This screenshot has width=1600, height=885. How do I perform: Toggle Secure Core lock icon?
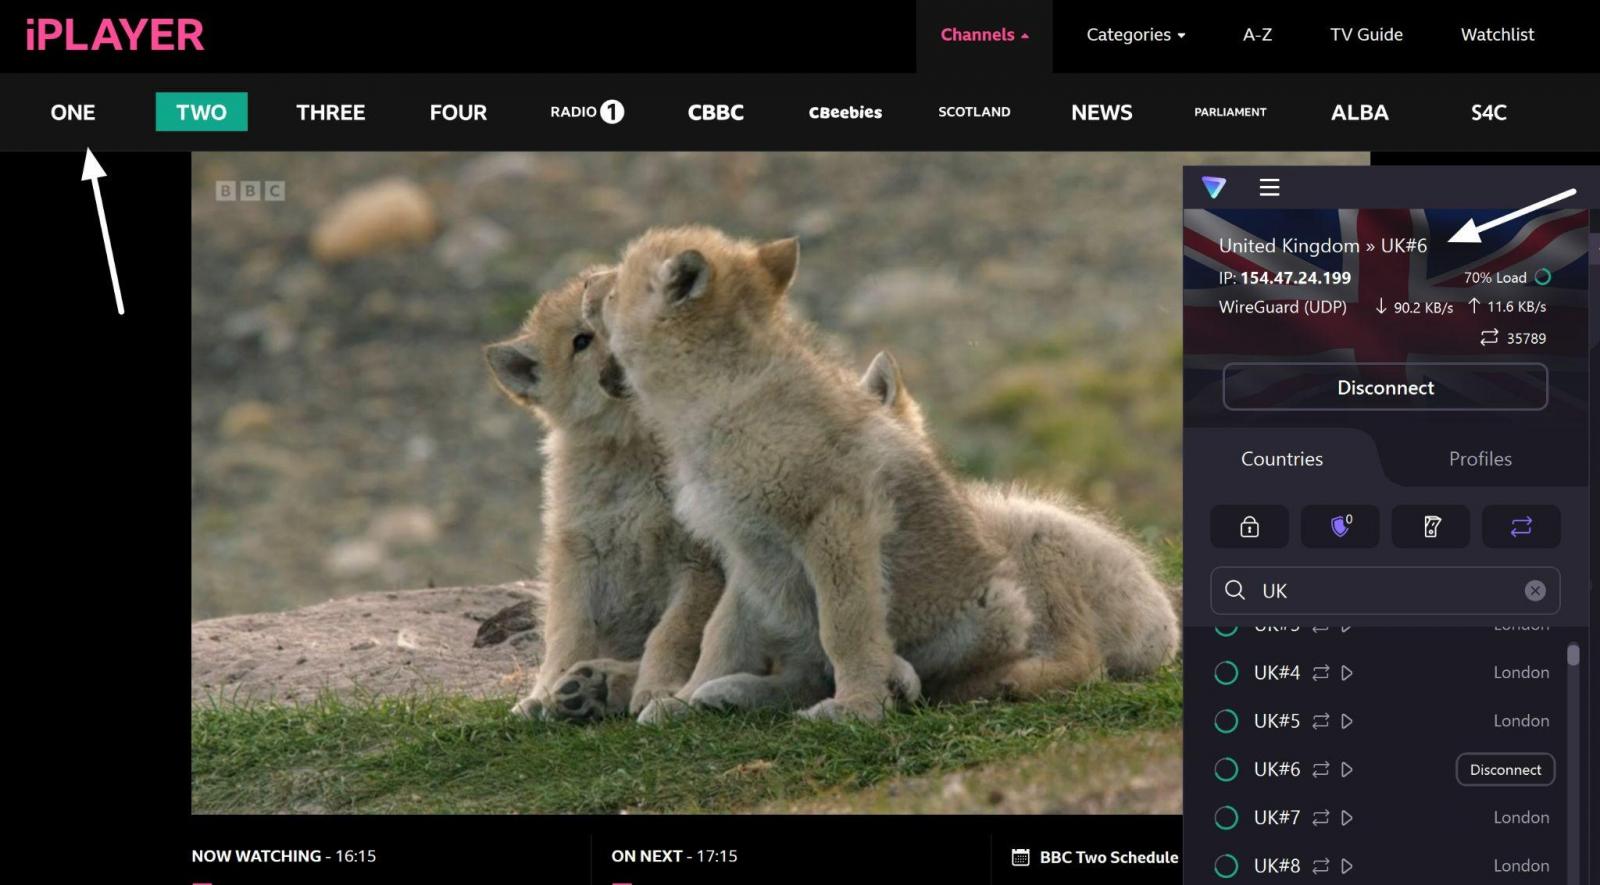tap(1249, 527)
